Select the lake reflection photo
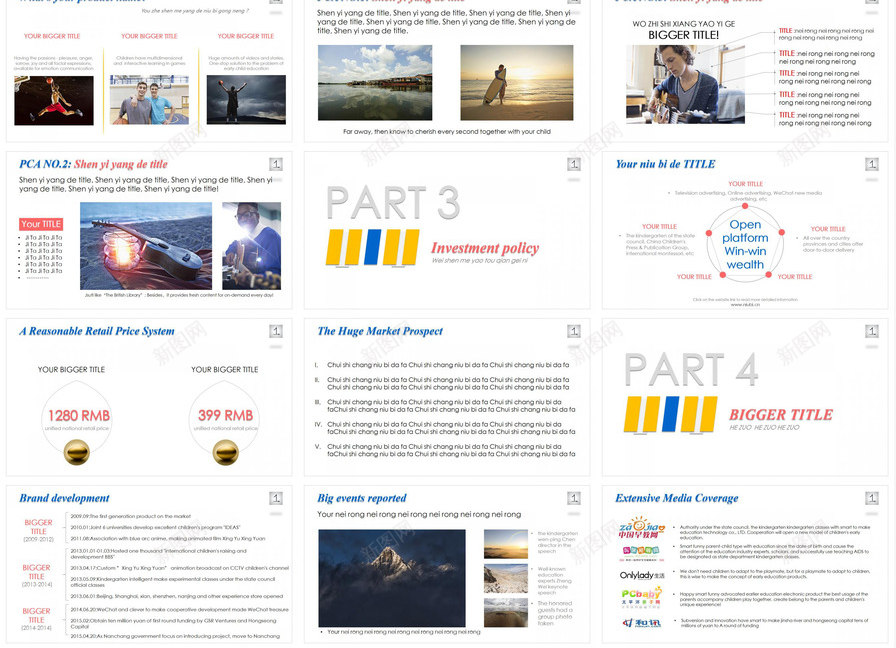Image resolution: width=896 pixels, height=648 pixels. tap(375, 83)
